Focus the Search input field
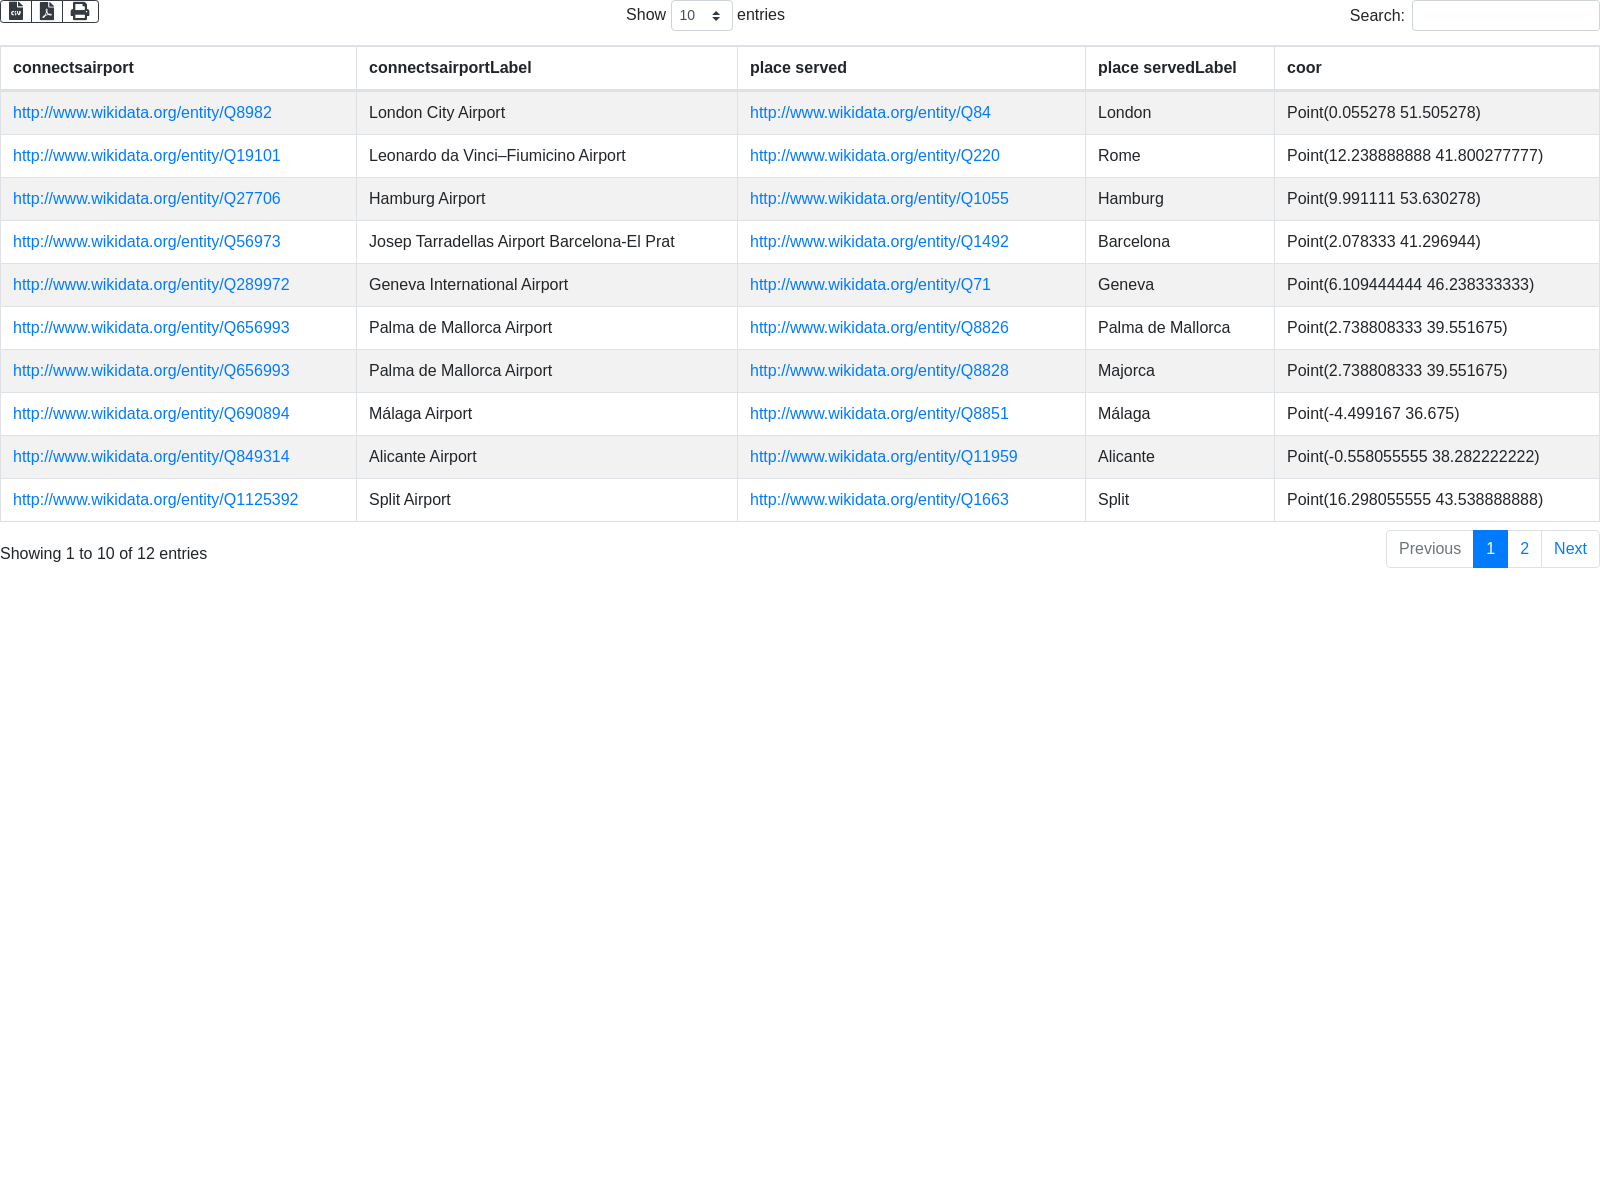Screen dimensions: 1600x1200 click(1505, 15)
